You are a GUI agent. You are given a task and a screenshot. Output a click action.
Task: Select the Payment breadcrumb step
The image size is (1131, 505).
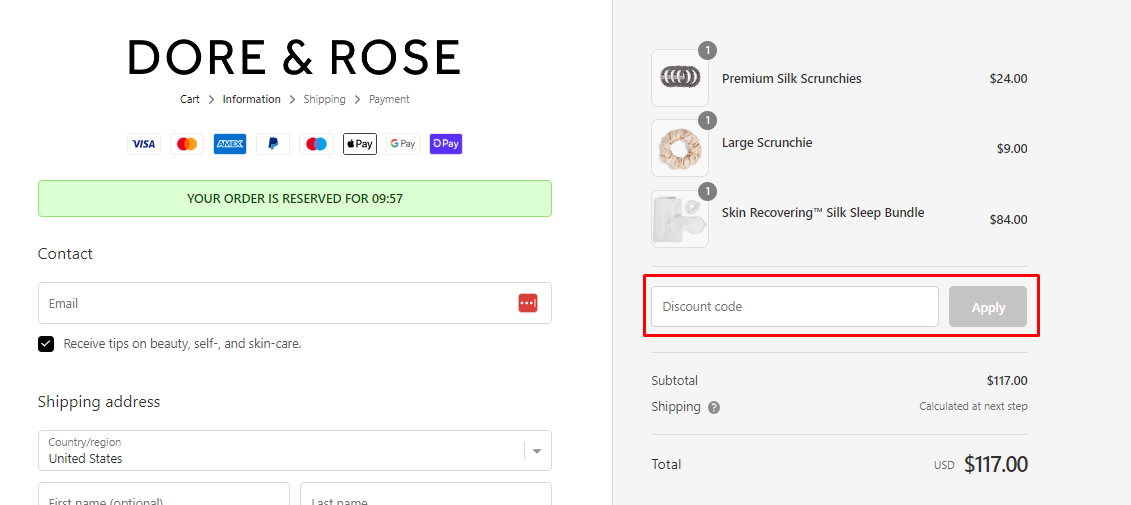tap(390, 100)
